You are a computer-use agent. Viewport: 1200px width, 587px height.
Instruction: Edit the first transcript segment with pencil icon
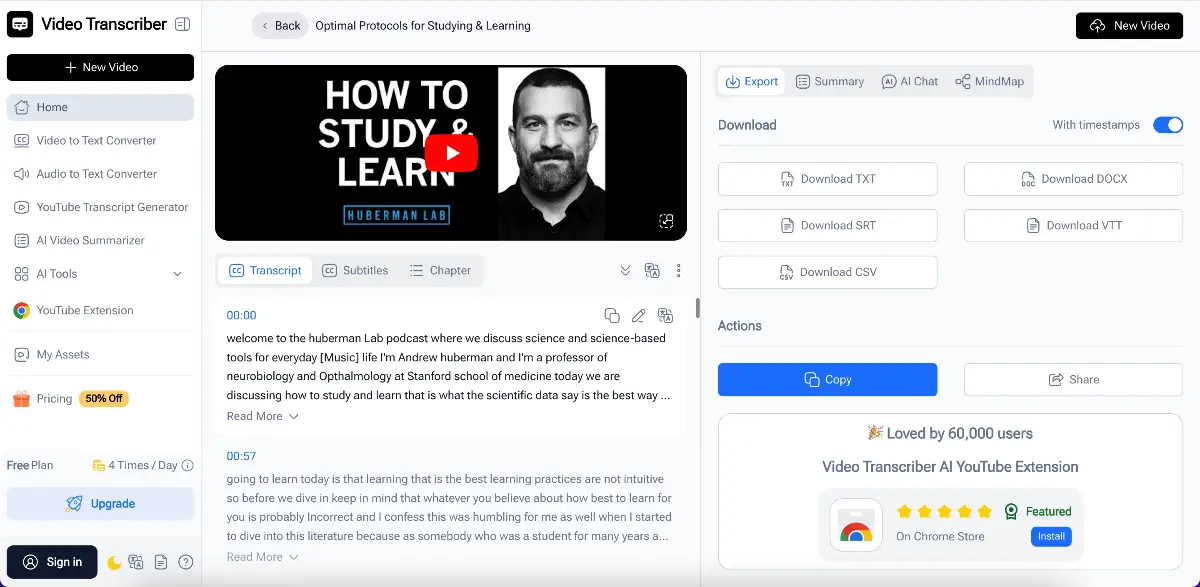[639, 315]
